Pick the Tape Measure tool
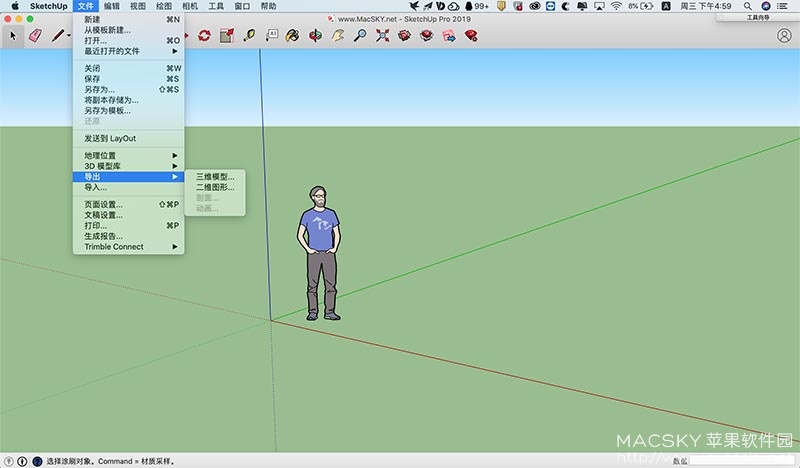The height and width of the screenshot is (468, 800). click(249, 35)
